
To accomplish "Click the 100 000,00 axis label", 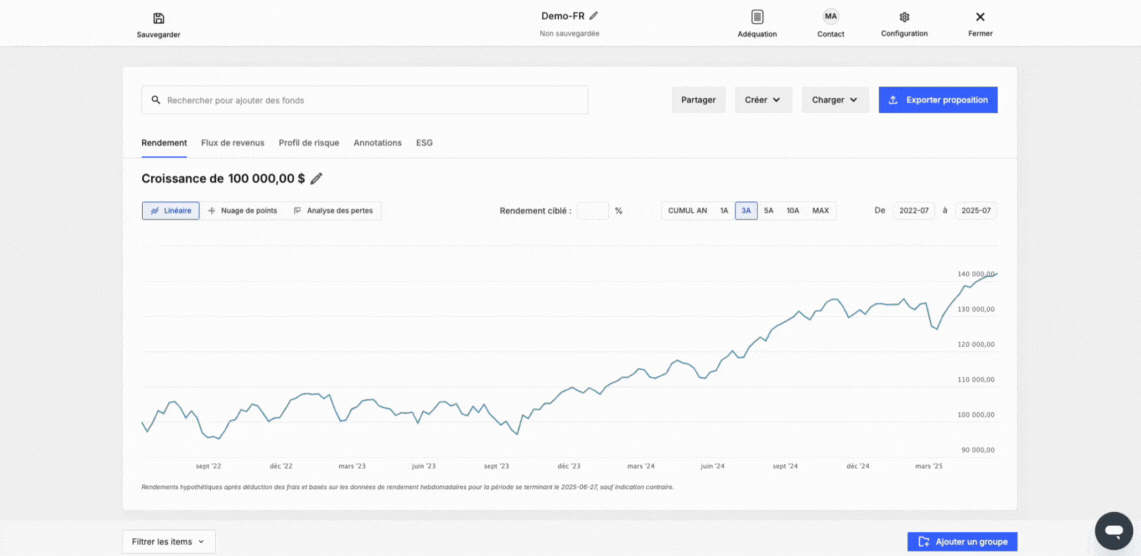I will pyautogui.click(x=977, y=415).
